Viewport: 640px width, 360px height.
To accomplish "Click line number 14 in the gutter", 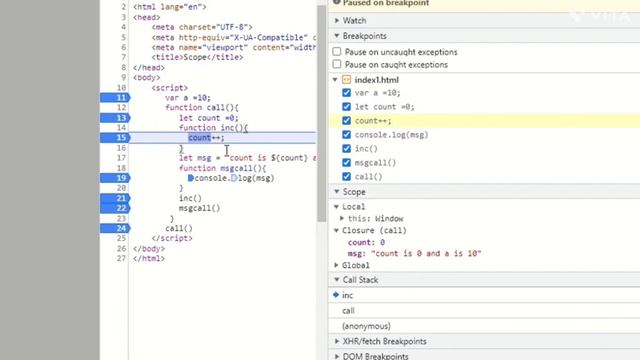I will click(121, 127).
